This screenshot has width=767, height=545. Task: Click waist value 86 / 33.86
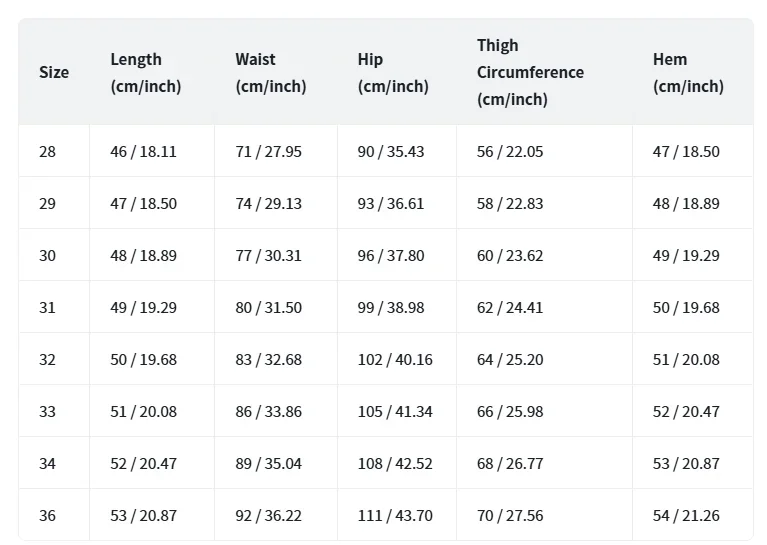268,412
